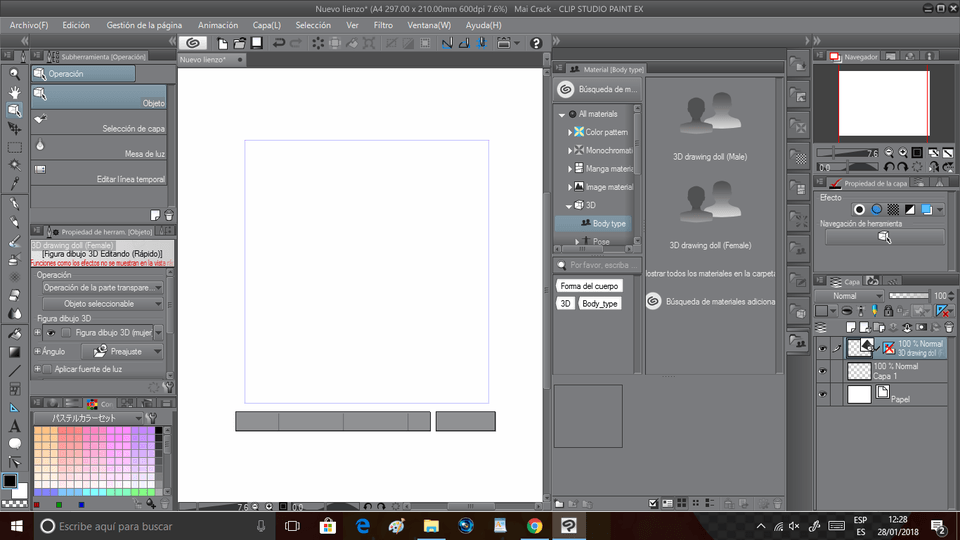The height and width of the screenshot is (540, 960).
Task: Click Forma del cuerpo tag button
Action: pos(589,286)
